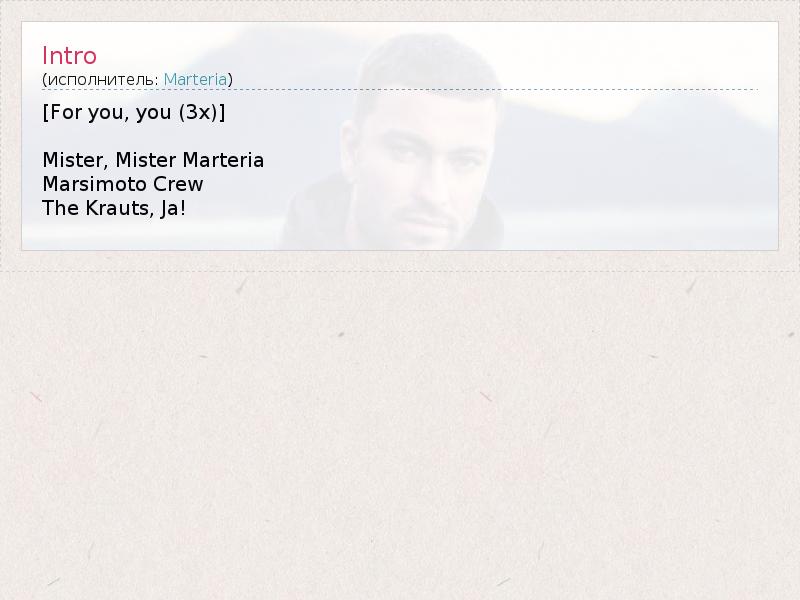Click the empty textured area below lyrics card
Viewport: 800px width, 600px height.
pos(400,434)
